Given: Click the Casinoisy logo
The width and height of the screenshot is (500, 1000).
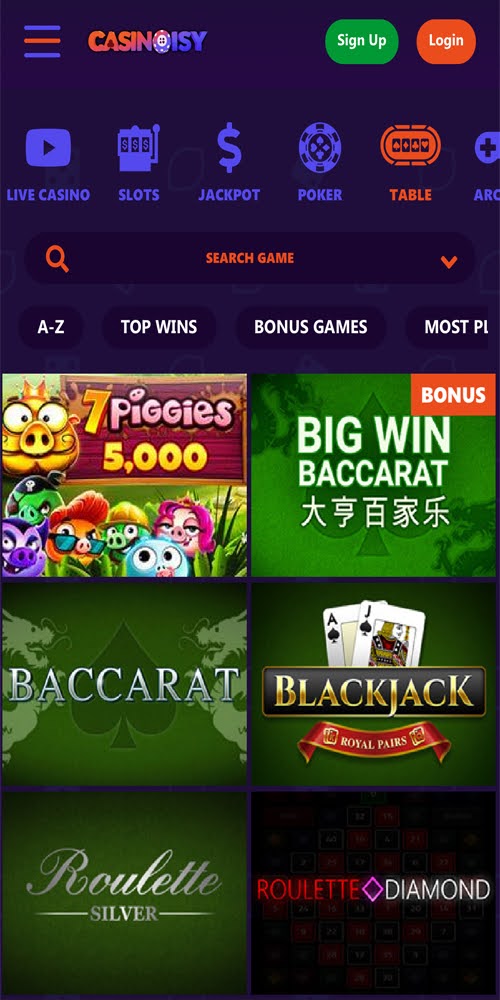Looking at the screenshot, I should (147, 41).
